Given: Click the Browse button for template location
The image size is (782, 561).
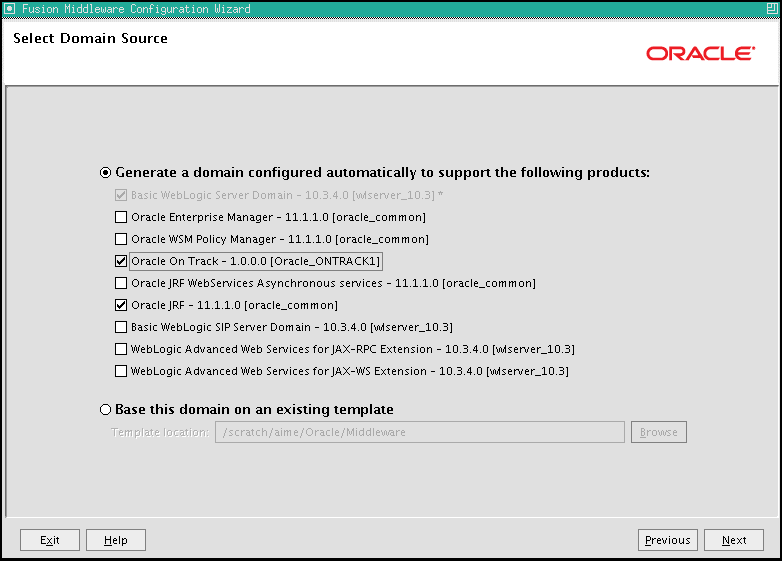Looking at the screenshot, I should point(659,432).
